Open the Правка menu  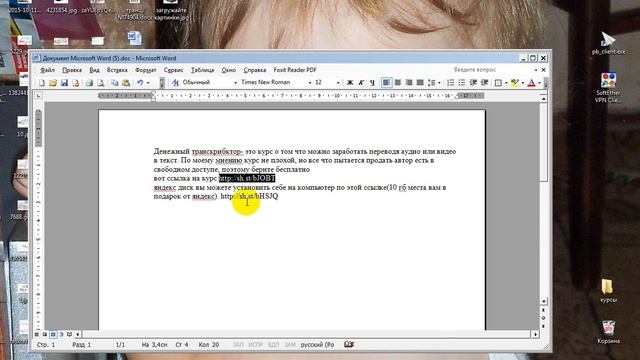[72, 70]
